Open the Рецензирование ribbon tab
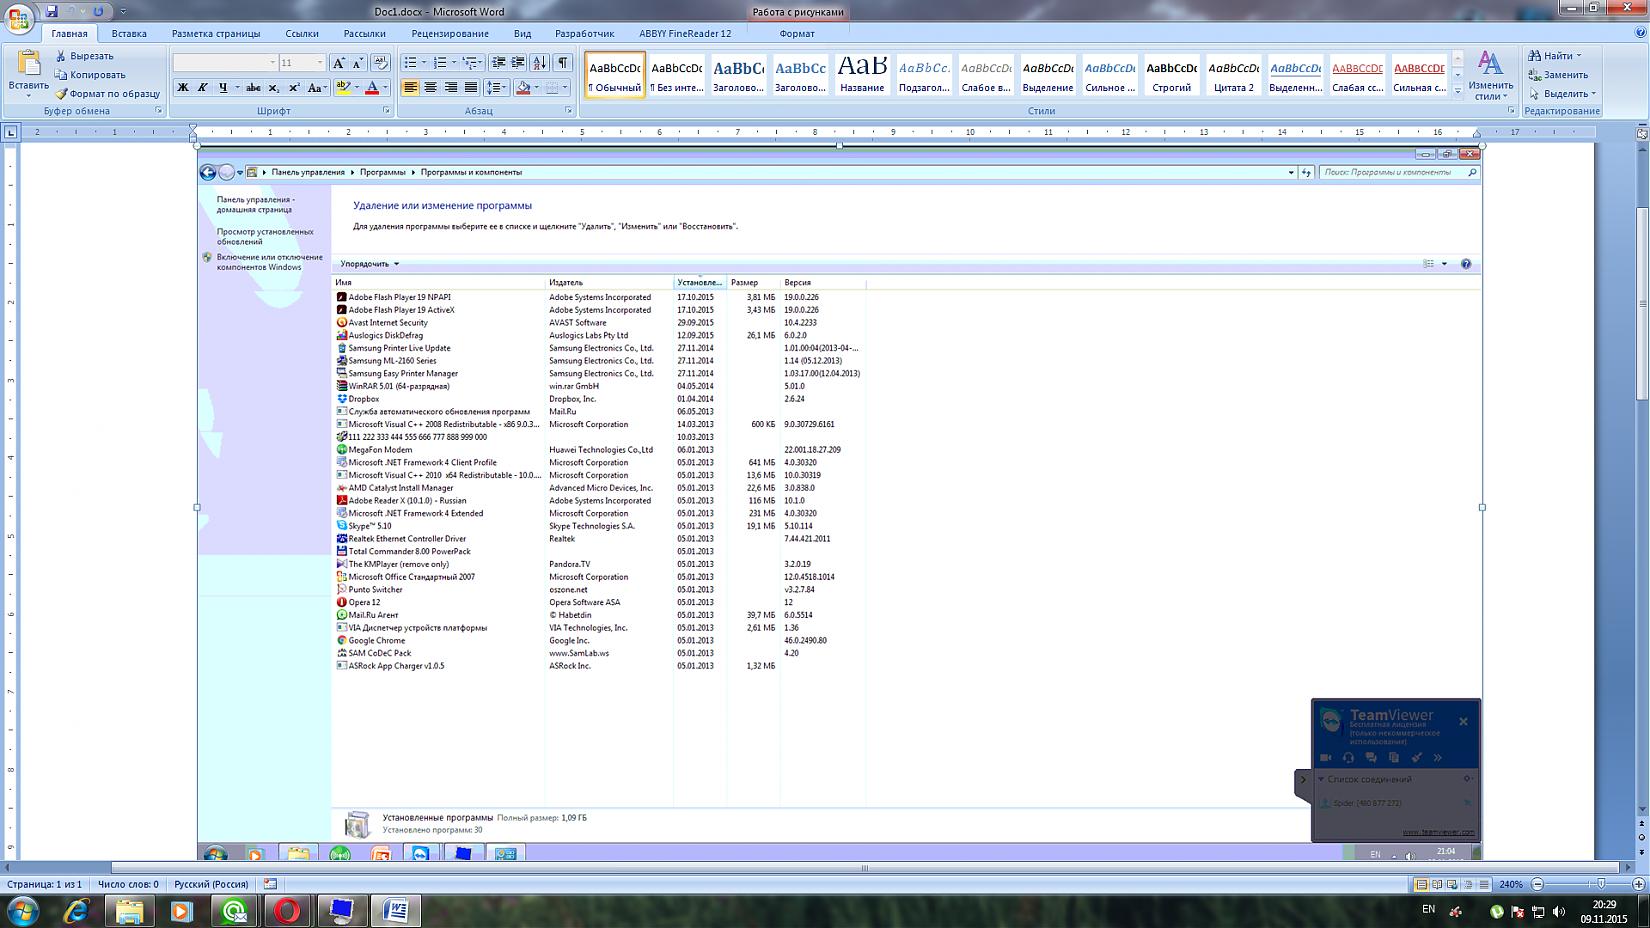Screen dimensions: 1650x928 (x=450, y=33)
